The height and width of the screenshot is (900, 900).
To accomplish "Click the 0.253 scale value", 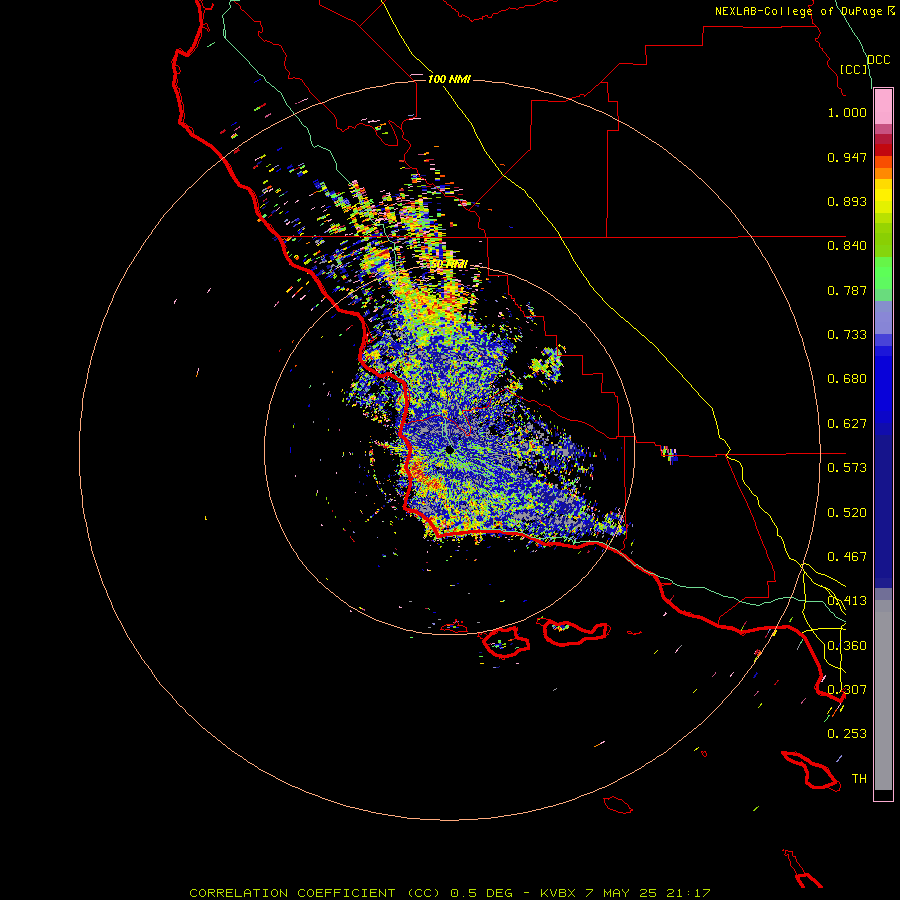I will pyautogui.click(x=847, y=734).
